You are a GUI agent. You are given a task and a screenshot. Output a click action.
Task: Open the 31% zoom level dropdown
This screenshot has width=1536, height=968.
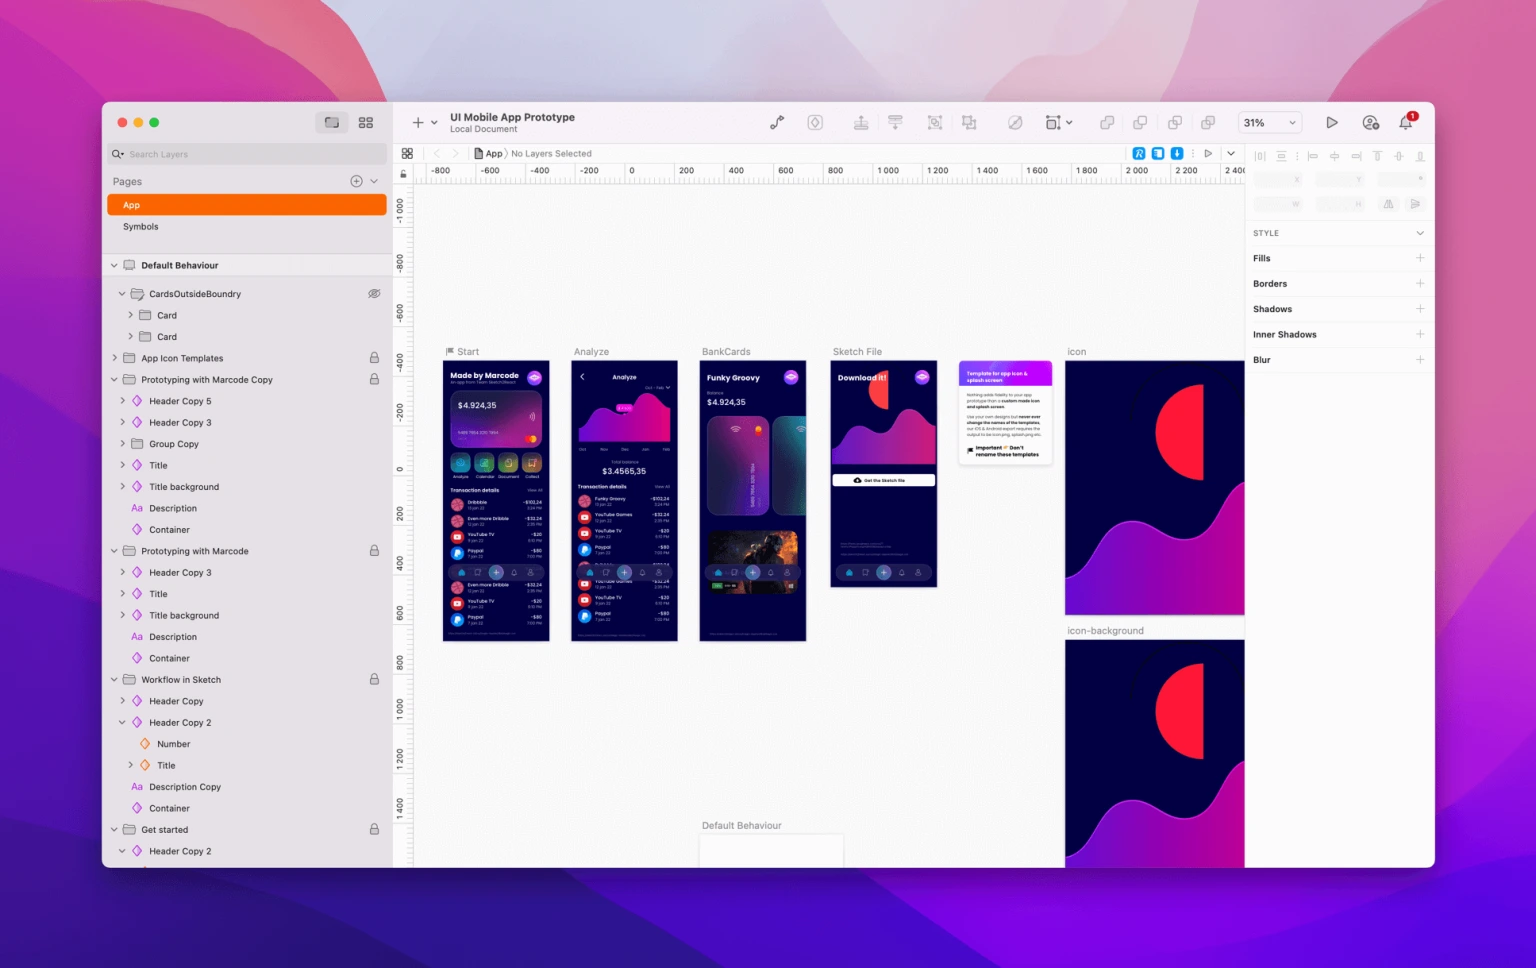1269,122
